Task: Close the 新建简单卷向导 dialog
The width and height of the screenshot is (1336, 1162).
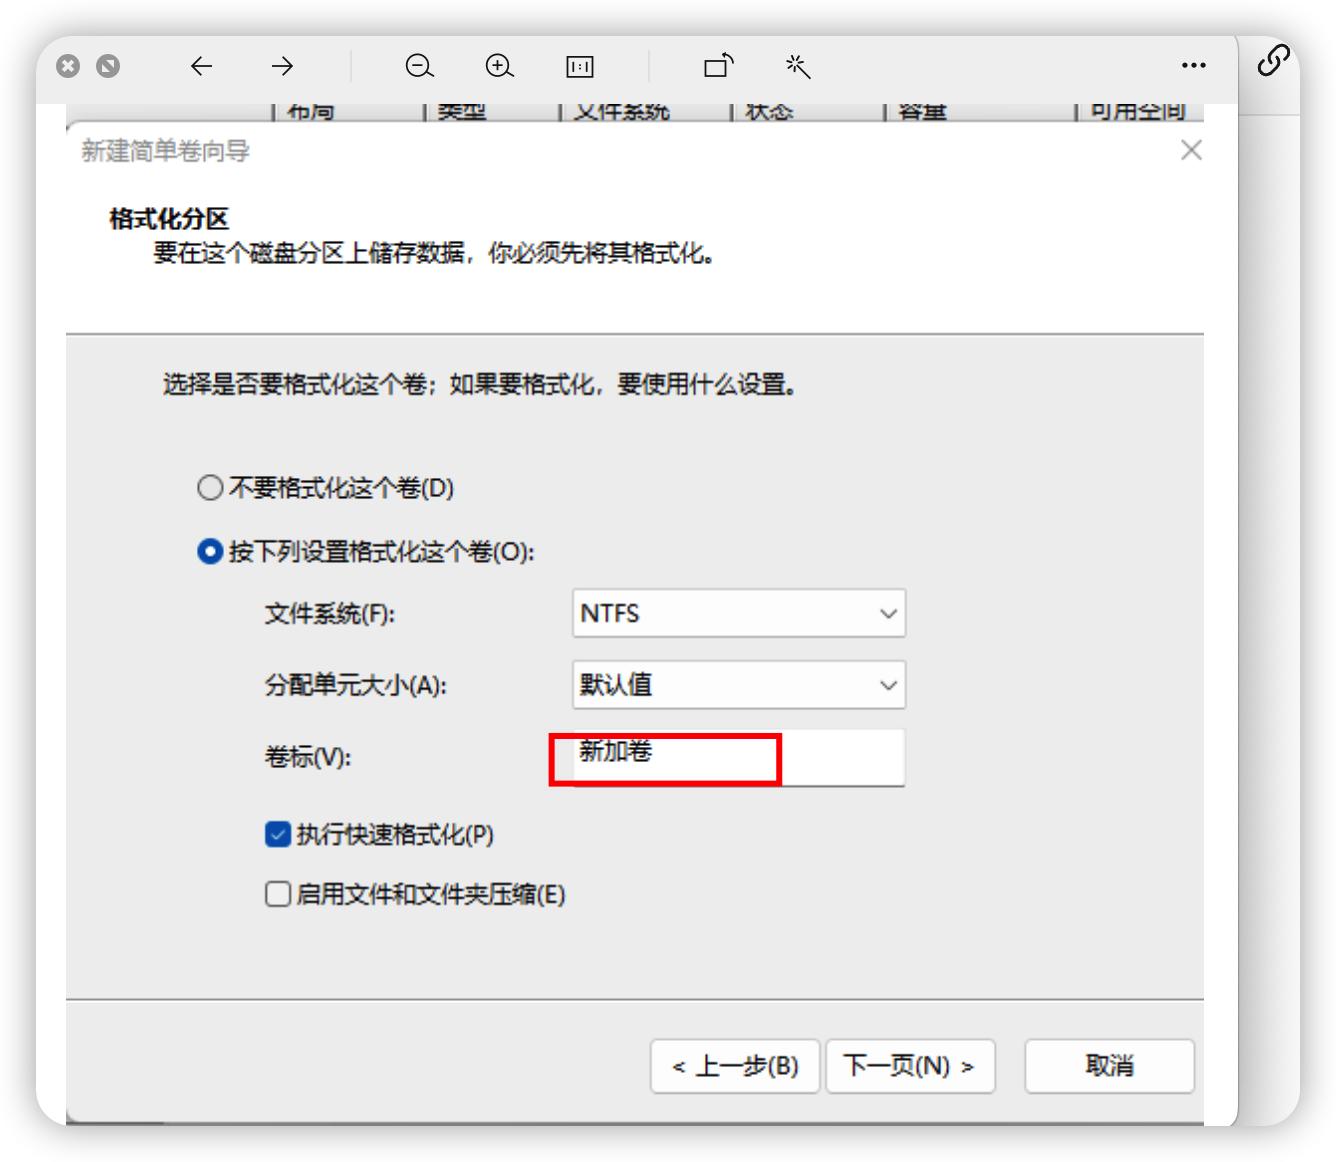Action: [1191, 150]
